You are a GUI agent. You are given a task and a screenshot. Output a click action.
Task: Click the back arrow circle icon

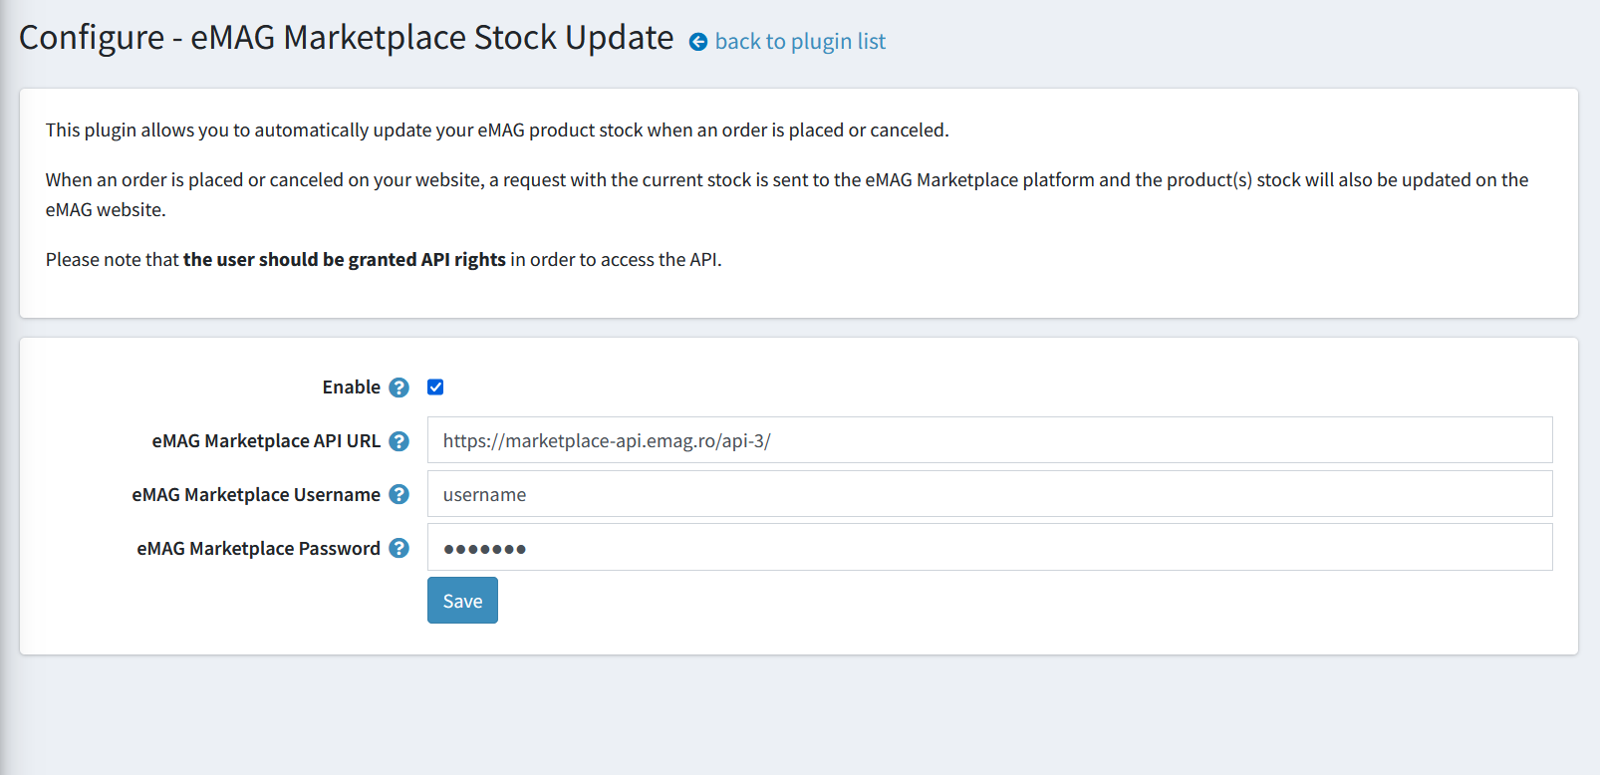point(698,42)
